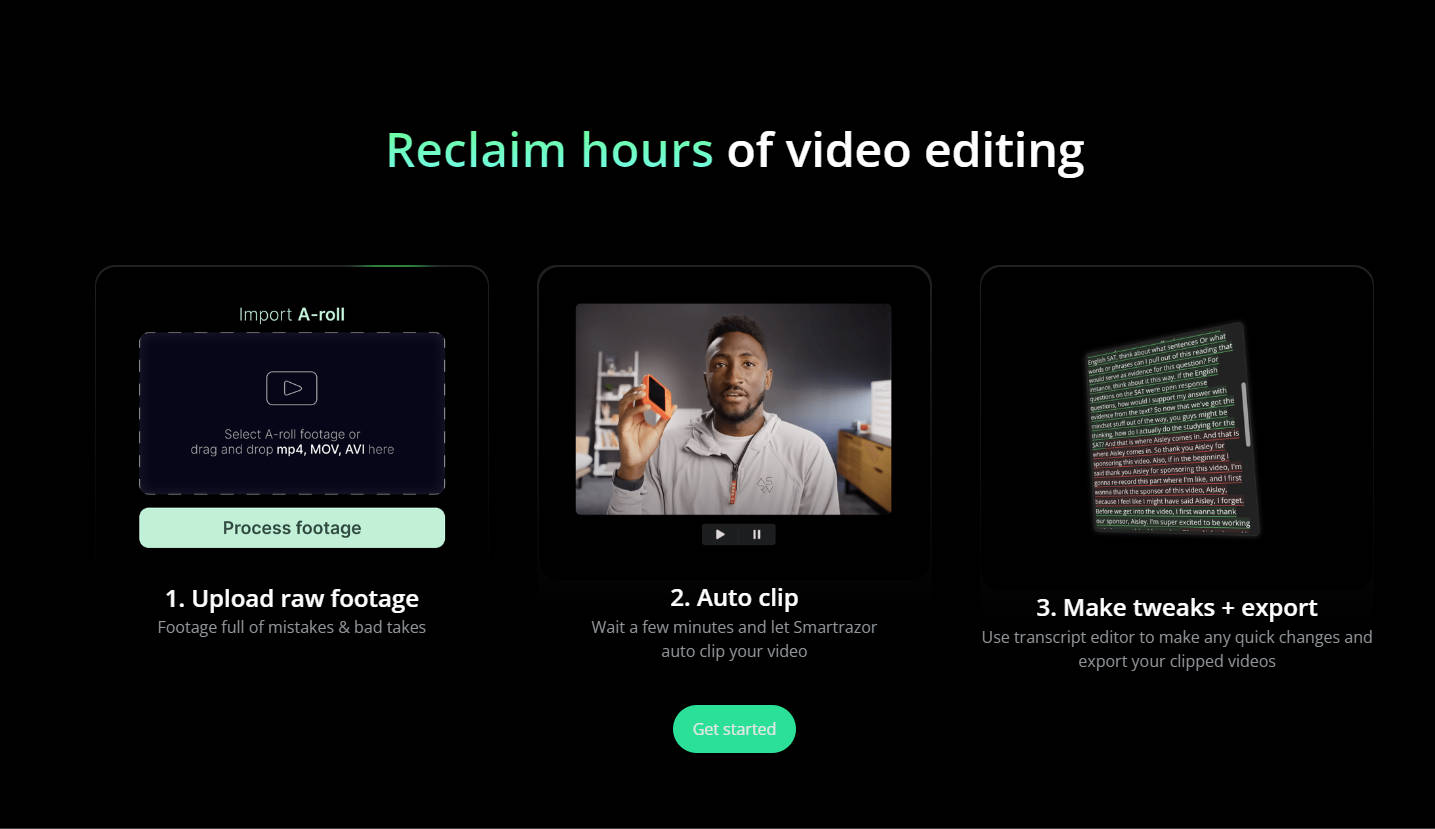Click the "3. Make tweaks + export" heading

[1176, 608]
